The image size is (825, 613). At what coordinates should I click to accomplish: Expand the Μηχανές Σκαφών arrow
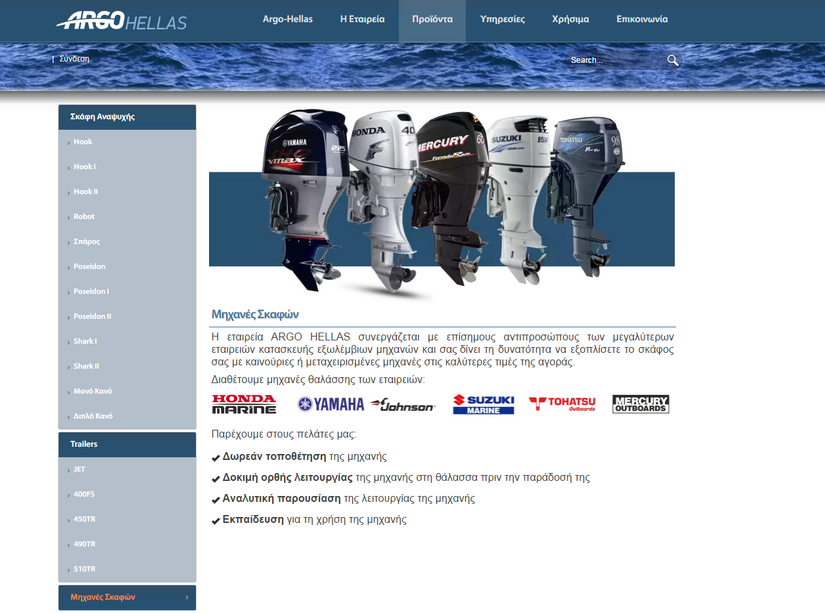tap(187, 597)
